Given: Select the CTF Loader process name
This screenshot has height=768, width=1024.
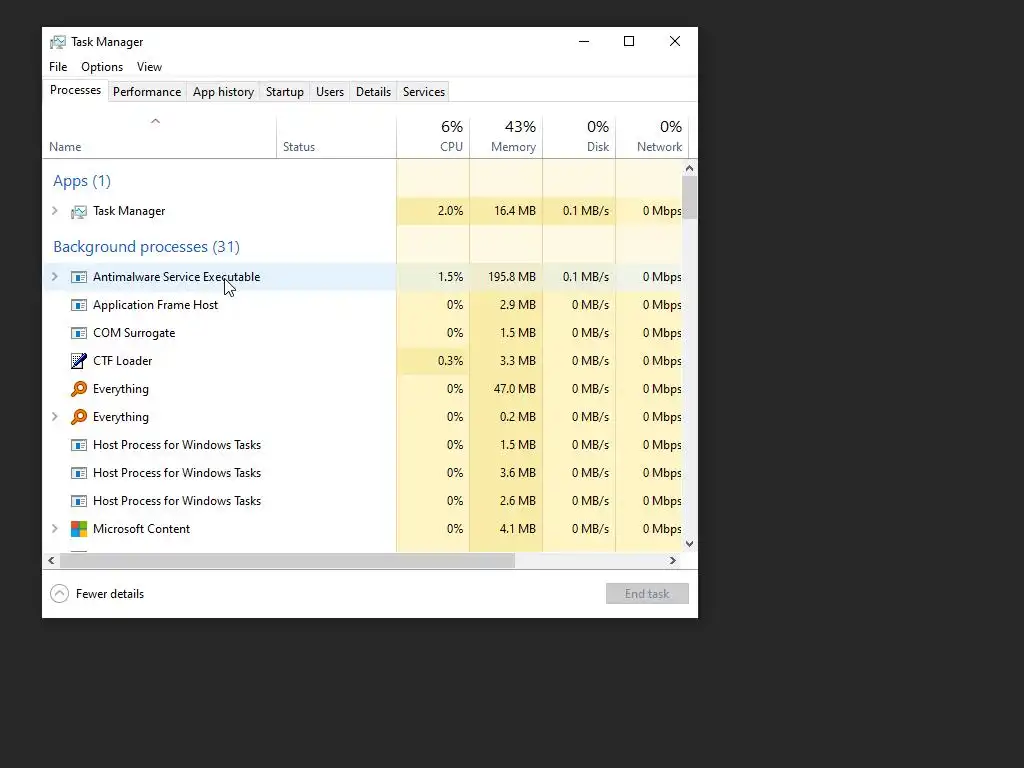Looking at the screenshot, I should (x=123, y=360).
